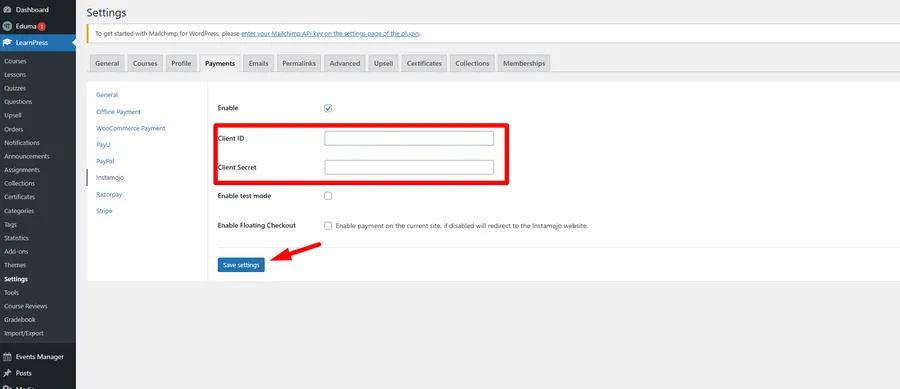Open the Certificates settings tab
900x389 pixels.
tap(424, 63)
